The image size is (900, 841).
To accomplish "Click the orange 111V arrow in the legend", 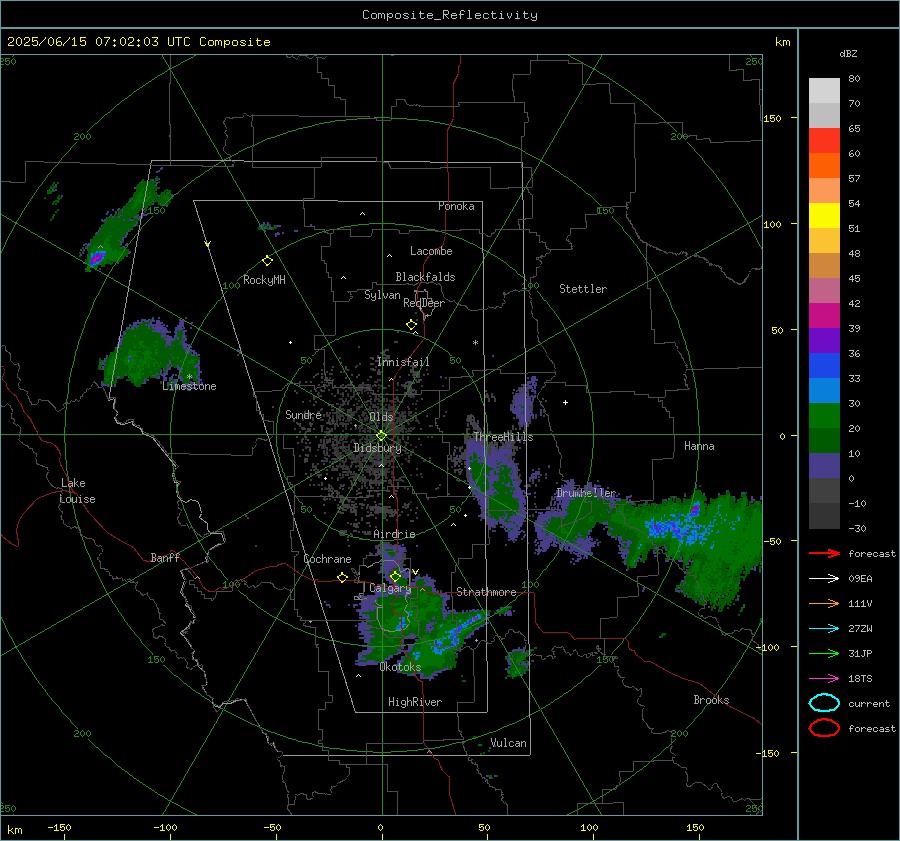I will pyautogui.click(x=824, y=603).
